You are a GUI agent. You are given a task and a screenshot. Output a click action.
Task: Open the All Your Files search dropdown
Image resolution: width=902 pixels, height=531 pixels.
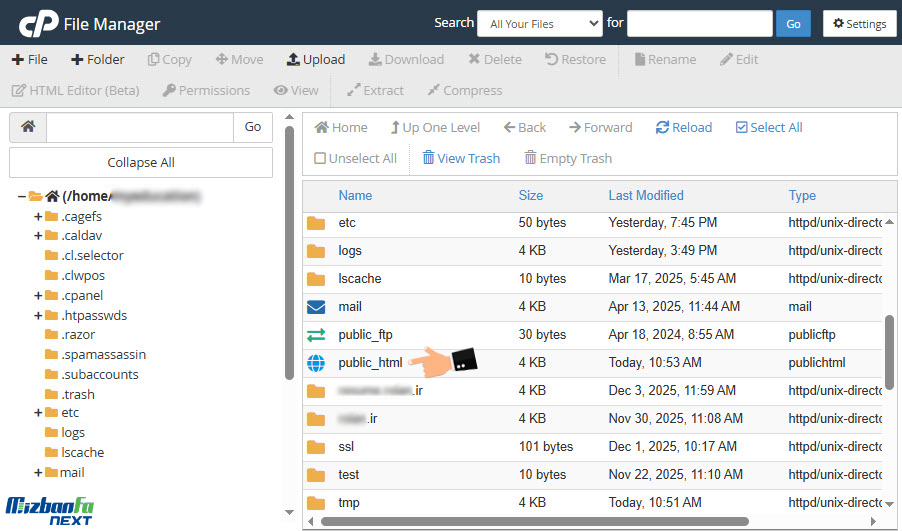(539, 23)
